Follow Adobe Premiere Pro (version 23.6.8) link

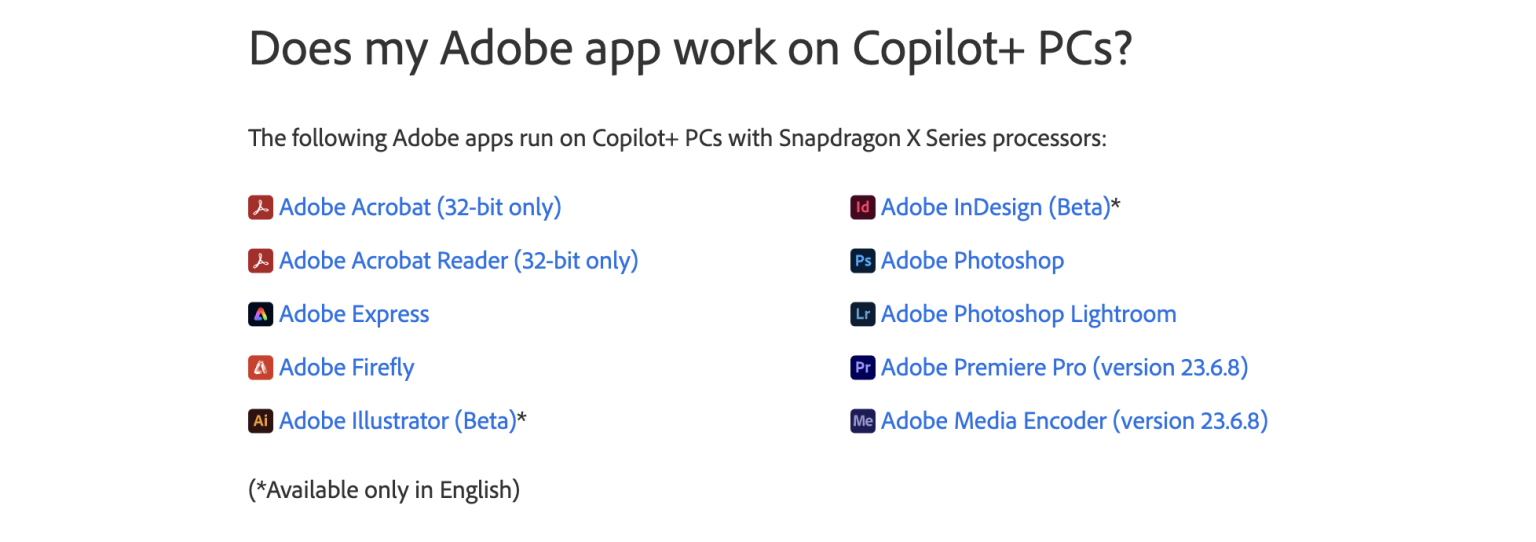[x=1064, y=368]
